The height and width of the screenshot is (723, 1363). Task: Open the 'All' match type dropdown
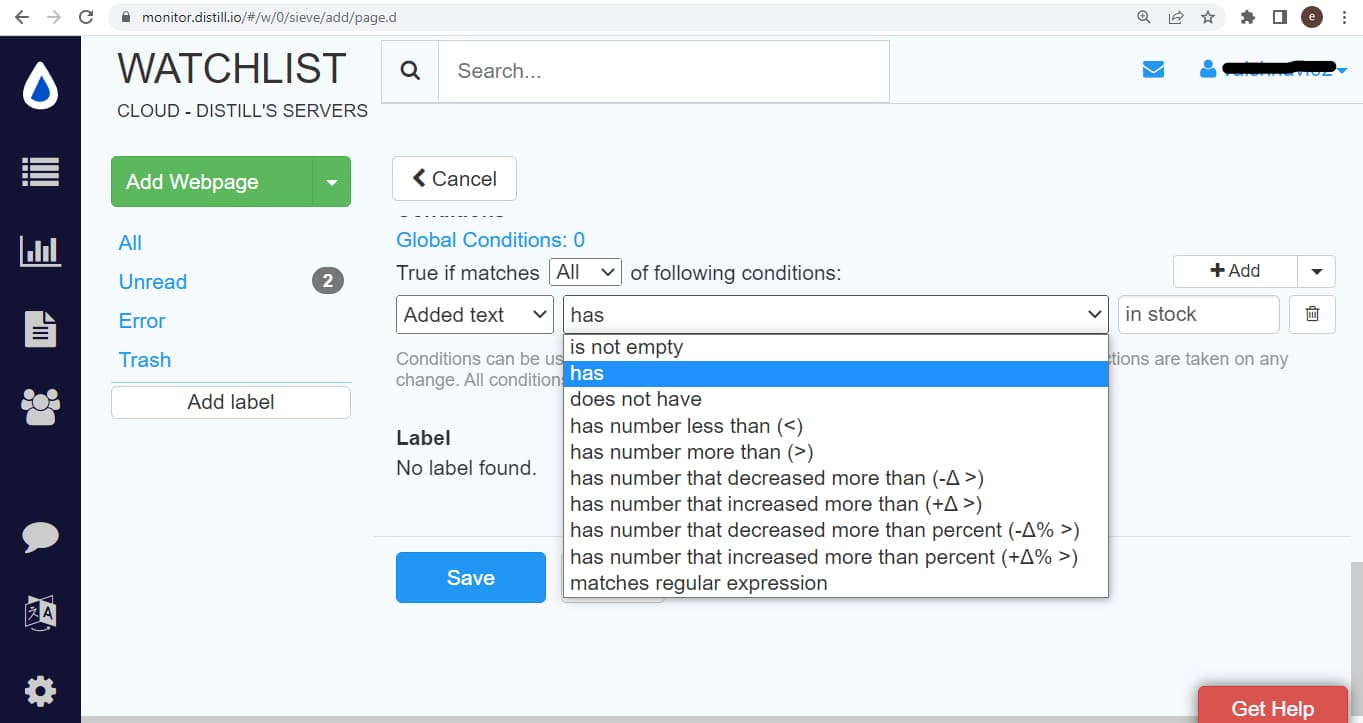click(585, 272)
